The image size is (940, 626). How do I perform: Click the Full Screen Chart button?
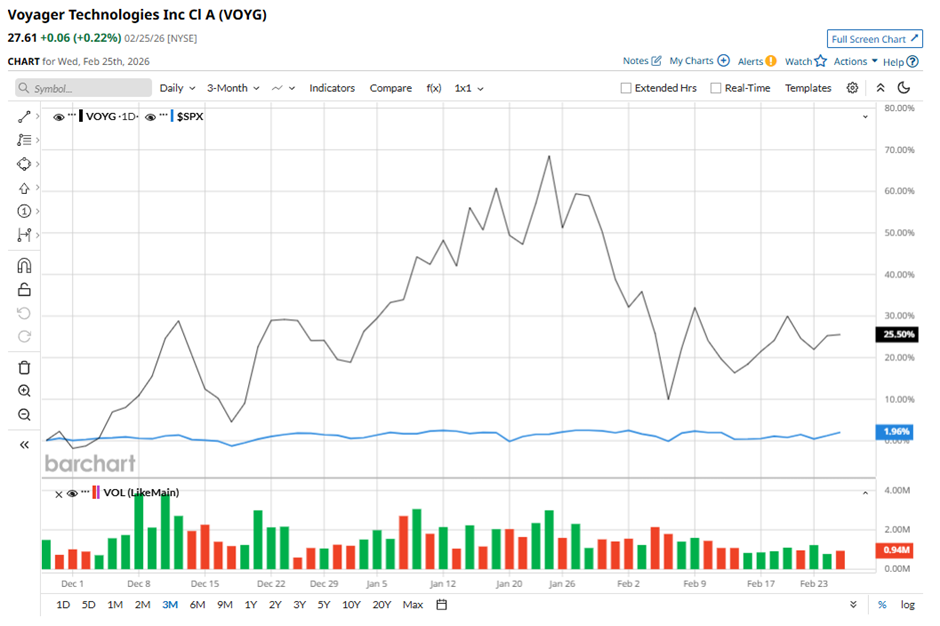click(x=874, y=39)
